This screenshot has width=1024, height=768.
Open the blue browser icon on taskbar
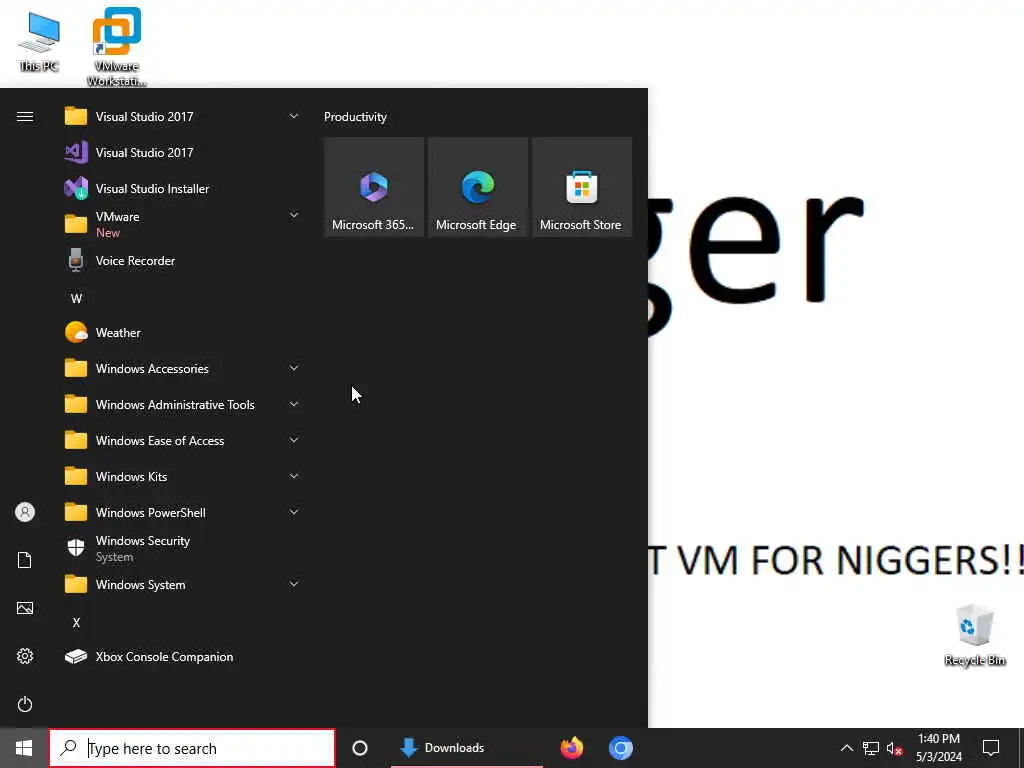coord(620,748)
